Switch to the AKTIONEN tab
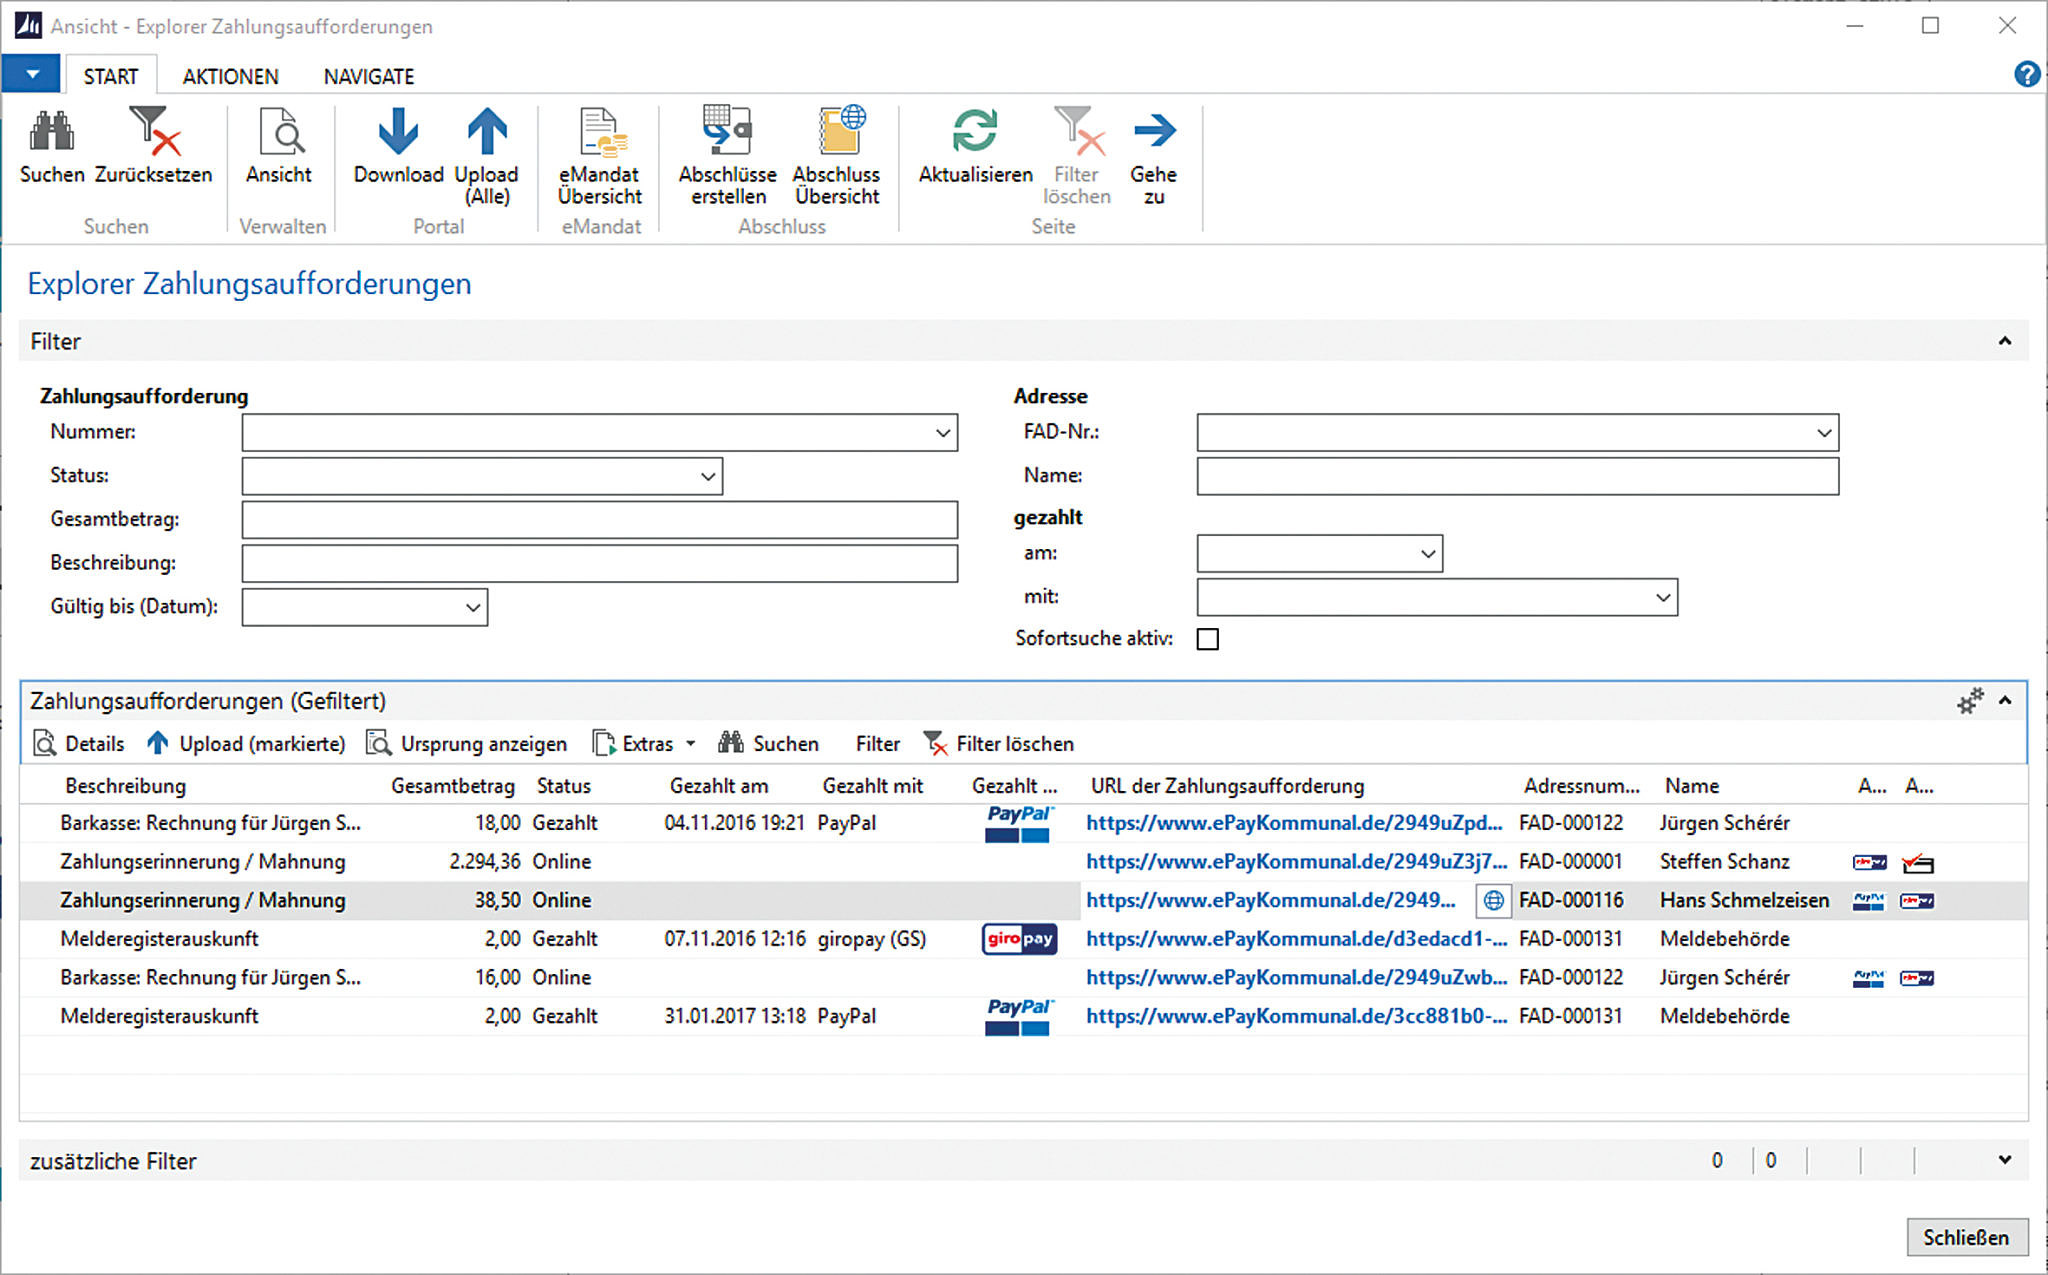This screenshot has height=1275, width=2048. [x=229, y=75]
